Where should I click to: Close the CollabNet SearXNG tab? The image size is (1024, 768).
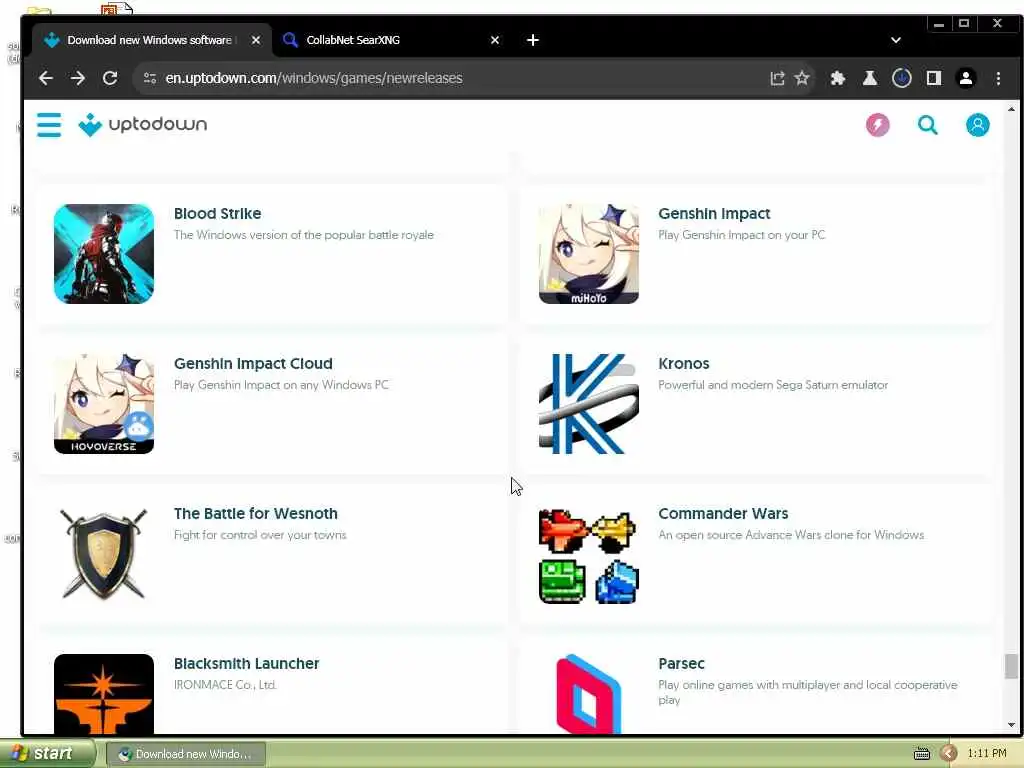pyautogui.click(x=494, y=40)
